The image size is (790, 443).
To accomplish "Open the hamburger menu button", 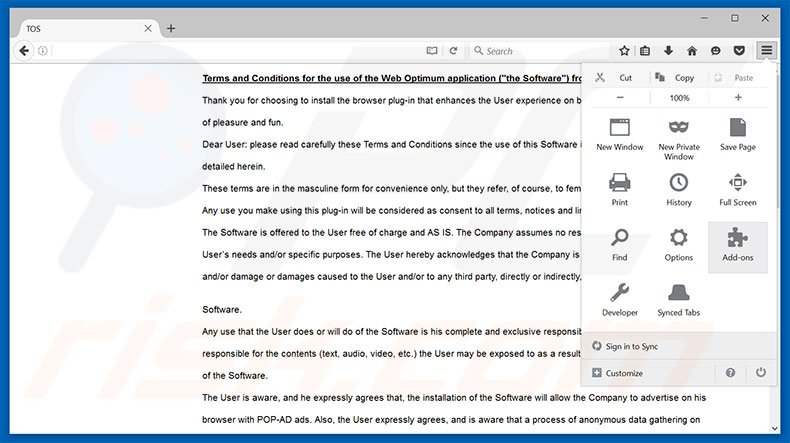I will pos(766,50).
